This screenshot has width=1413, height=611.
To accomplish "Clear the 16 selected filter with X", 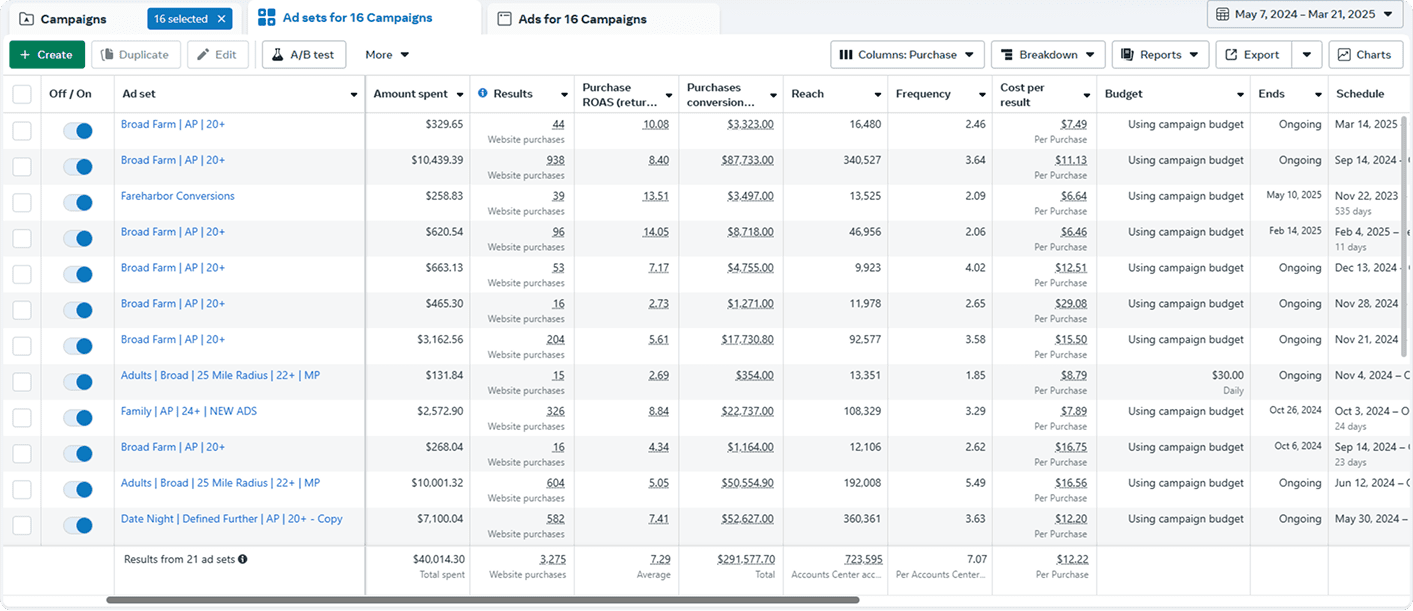I will click(222, 19).
